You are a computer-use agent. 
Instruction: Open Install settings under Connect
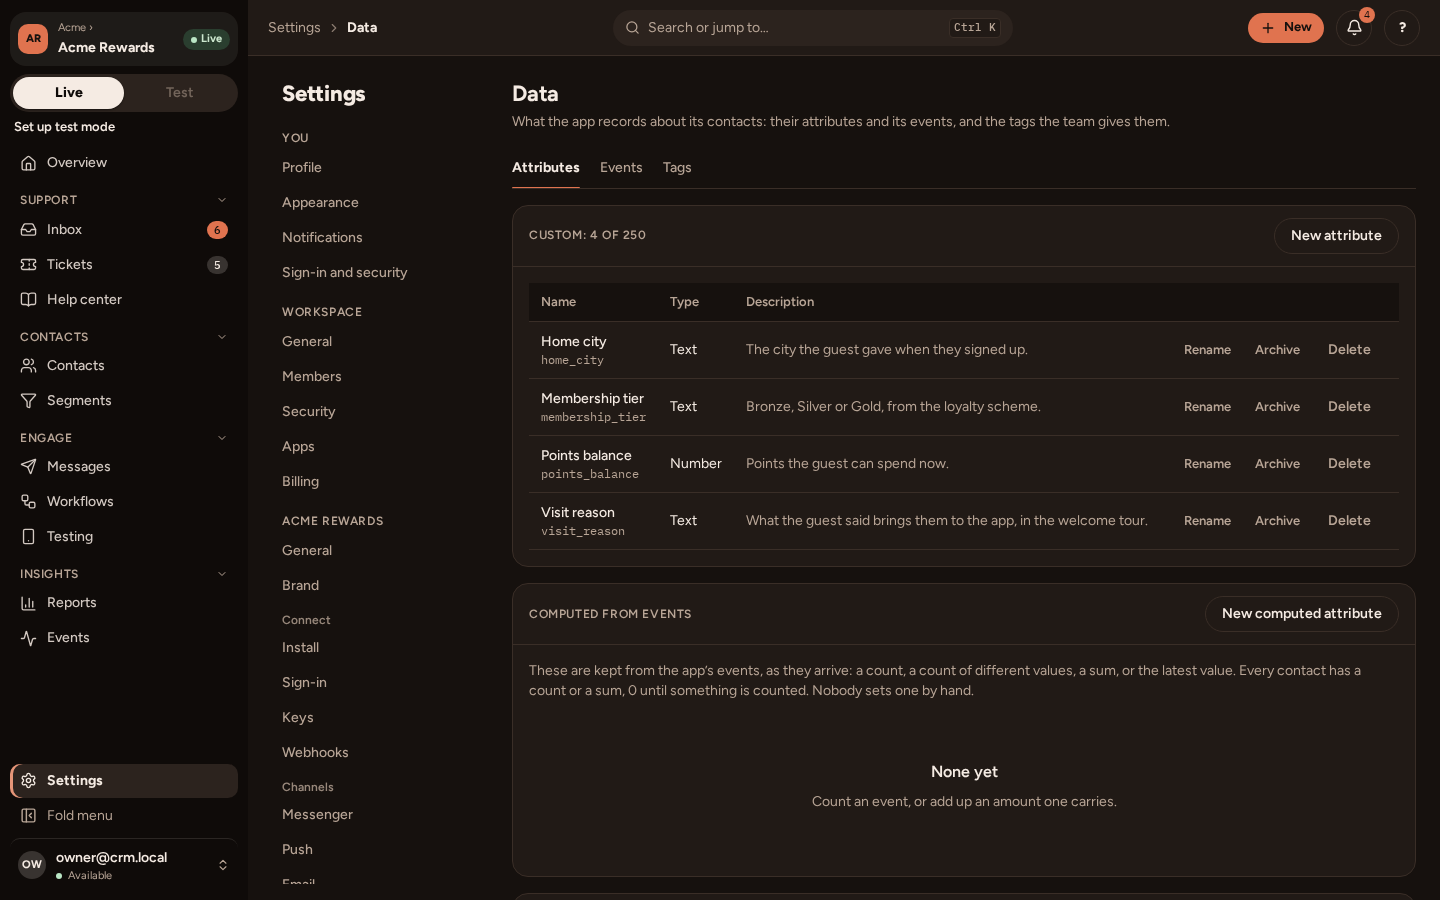click(x=300, y=648)
